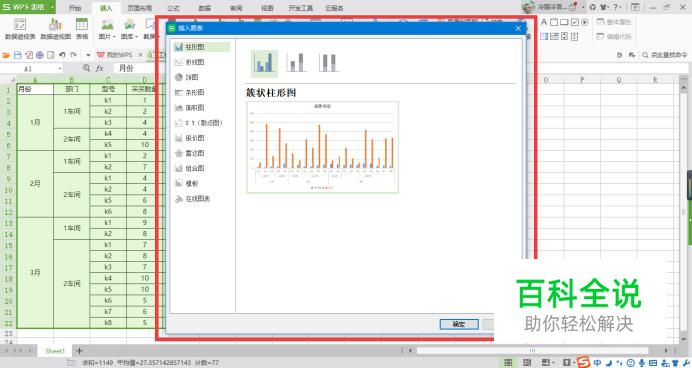Open the 页面布局 ribbon tab
This screenshot has height=368, width=692.
point(139,8)
